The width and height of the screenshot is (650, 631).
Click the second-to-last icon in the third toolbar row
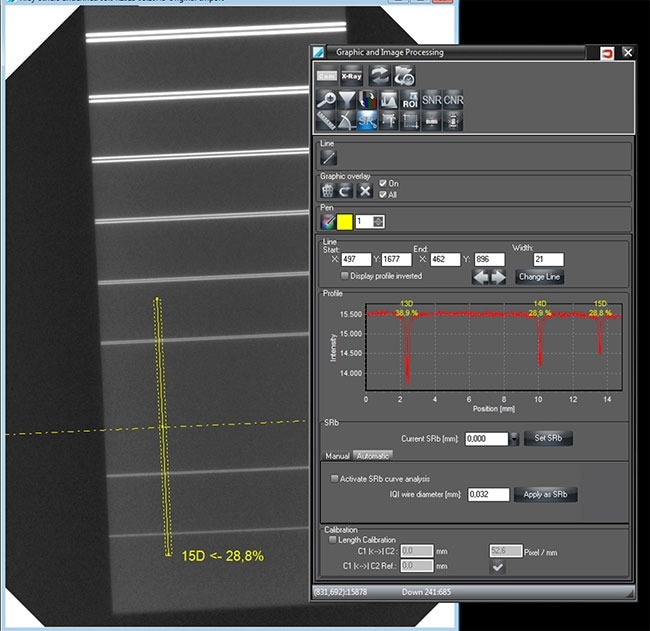pyautogui.click(x=432, y=121)
